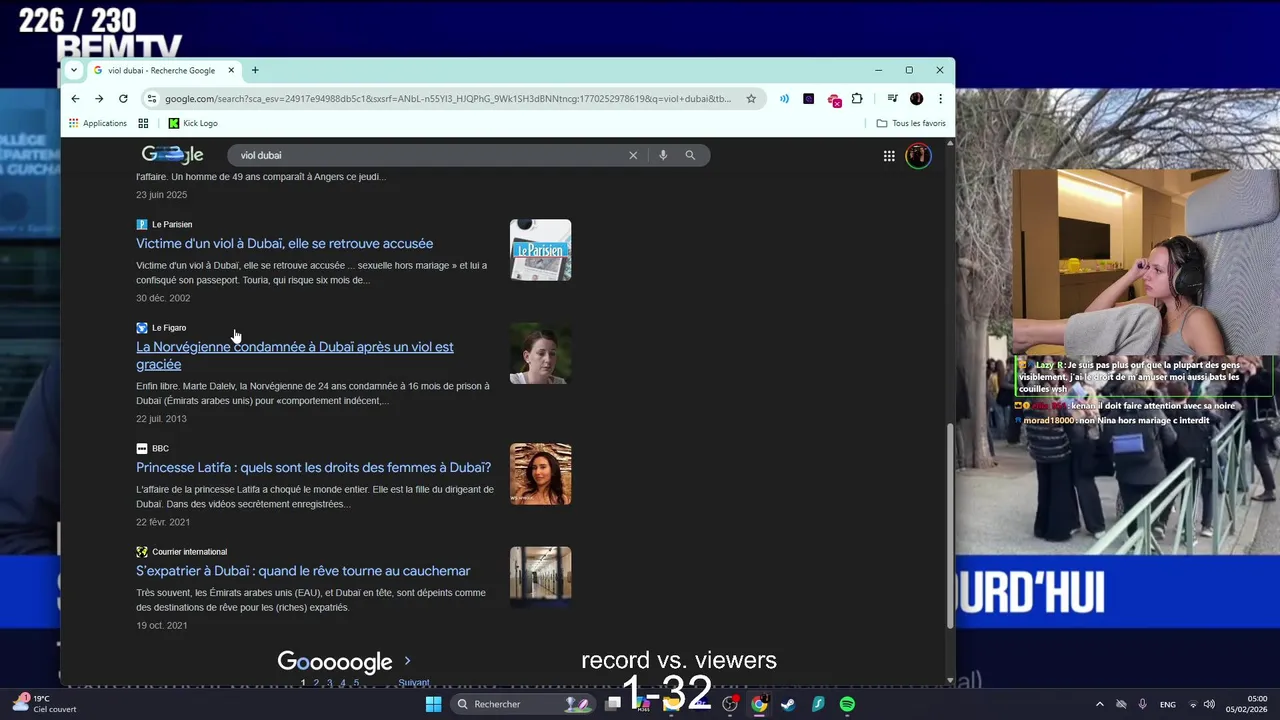1280x720 pixels.
Task: Clear the search box with X icon
Action: (633, 155)
